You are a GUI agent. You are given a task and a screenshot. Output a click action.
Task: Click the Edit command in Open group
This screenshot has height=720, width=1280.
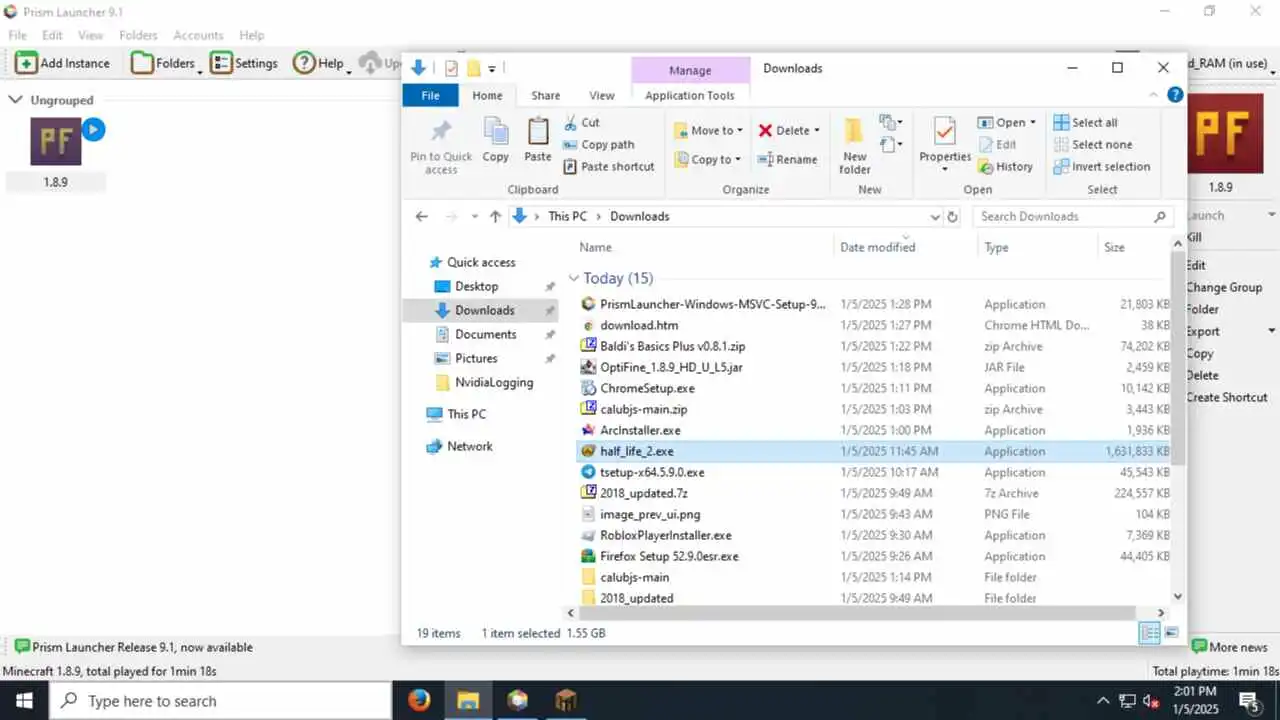click(x=997, y=144)
